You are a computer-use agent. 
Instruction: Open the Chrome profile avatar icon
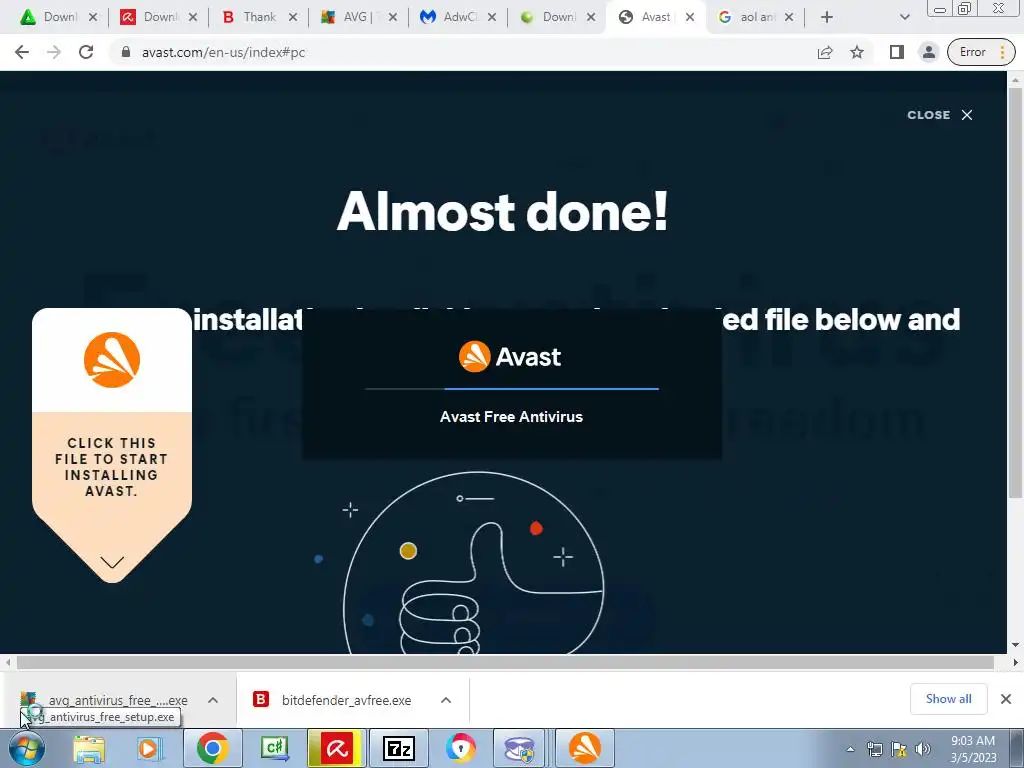click(x=929, y=52)
